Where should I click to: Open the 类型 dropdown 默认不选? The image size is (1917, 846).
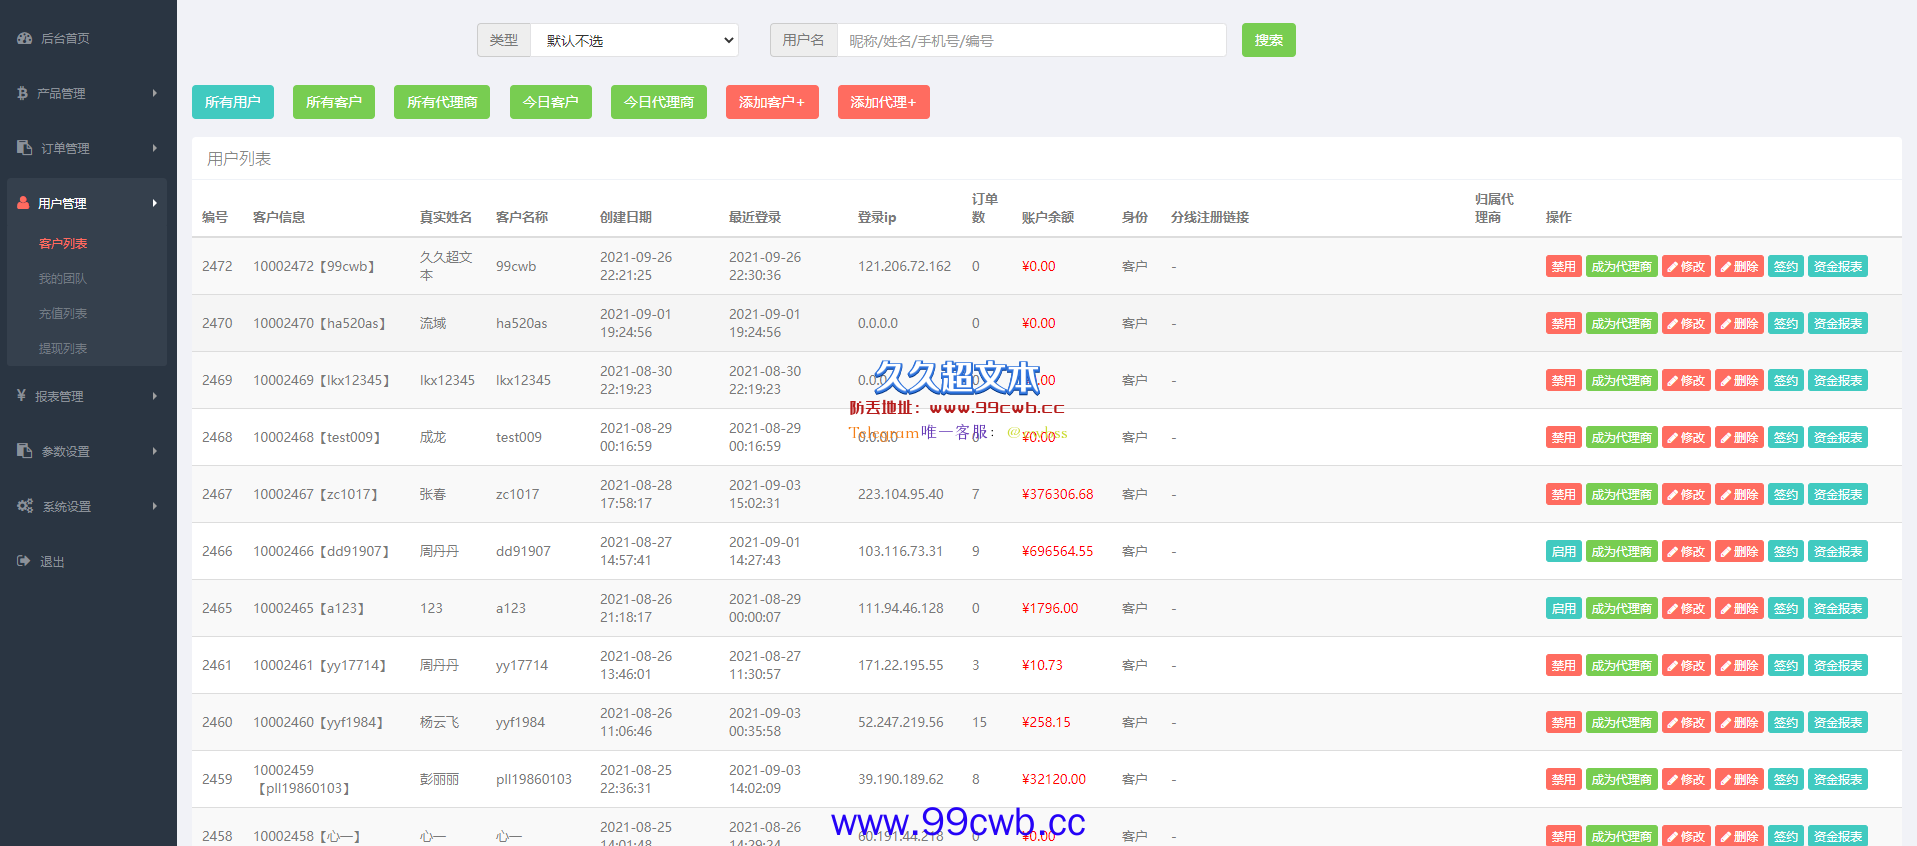634,40
